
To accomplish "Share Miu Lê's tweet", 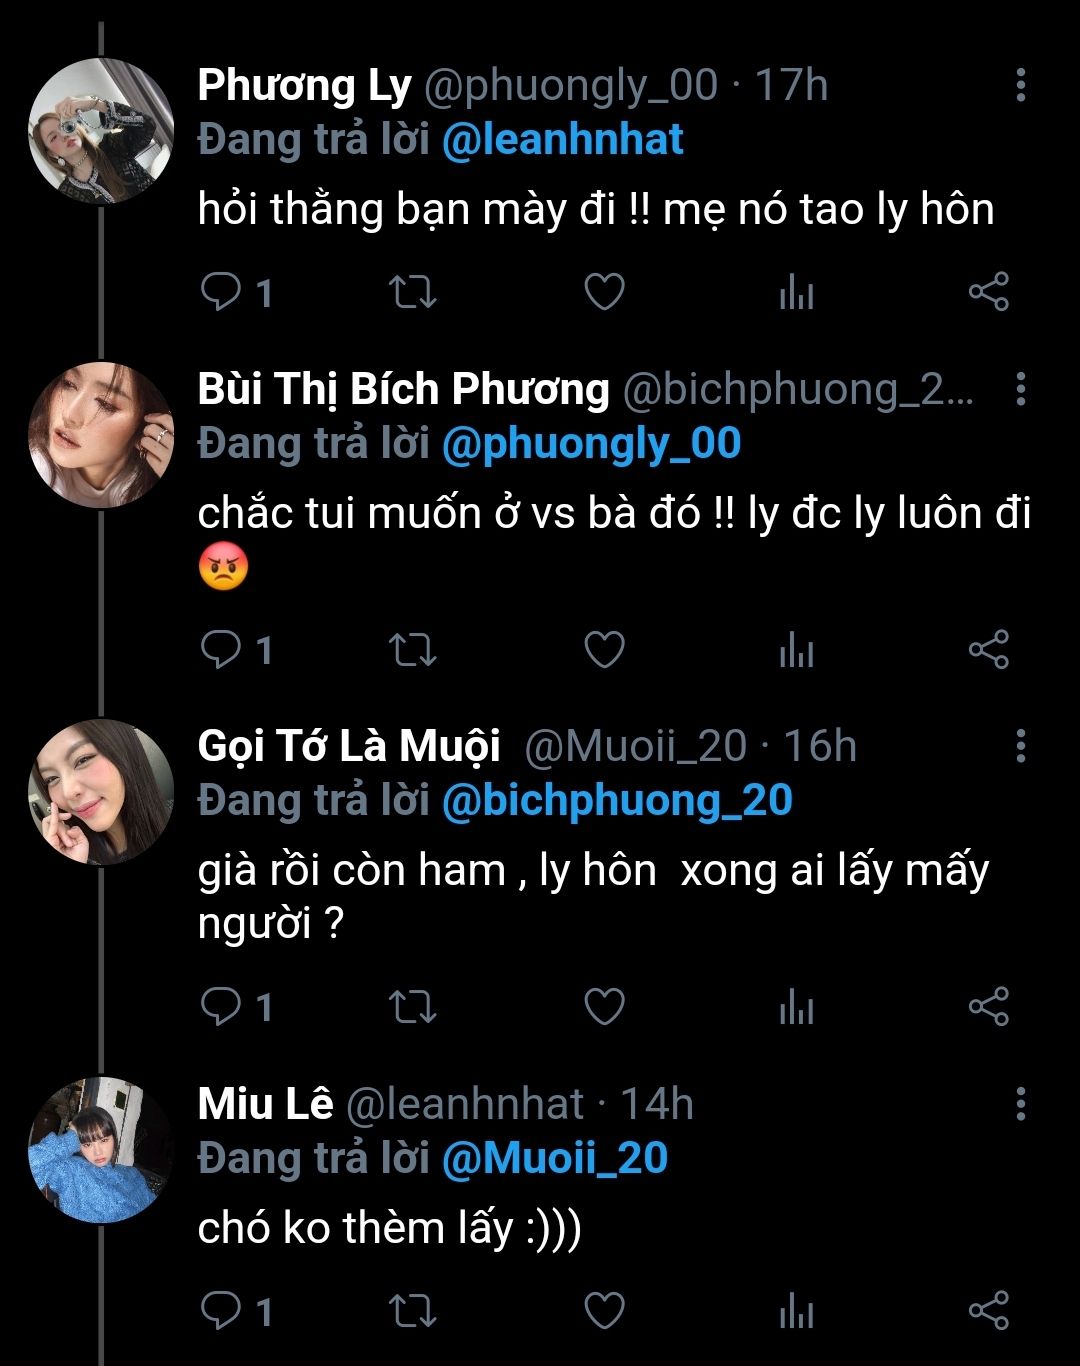I will [x=989, y=1310].
